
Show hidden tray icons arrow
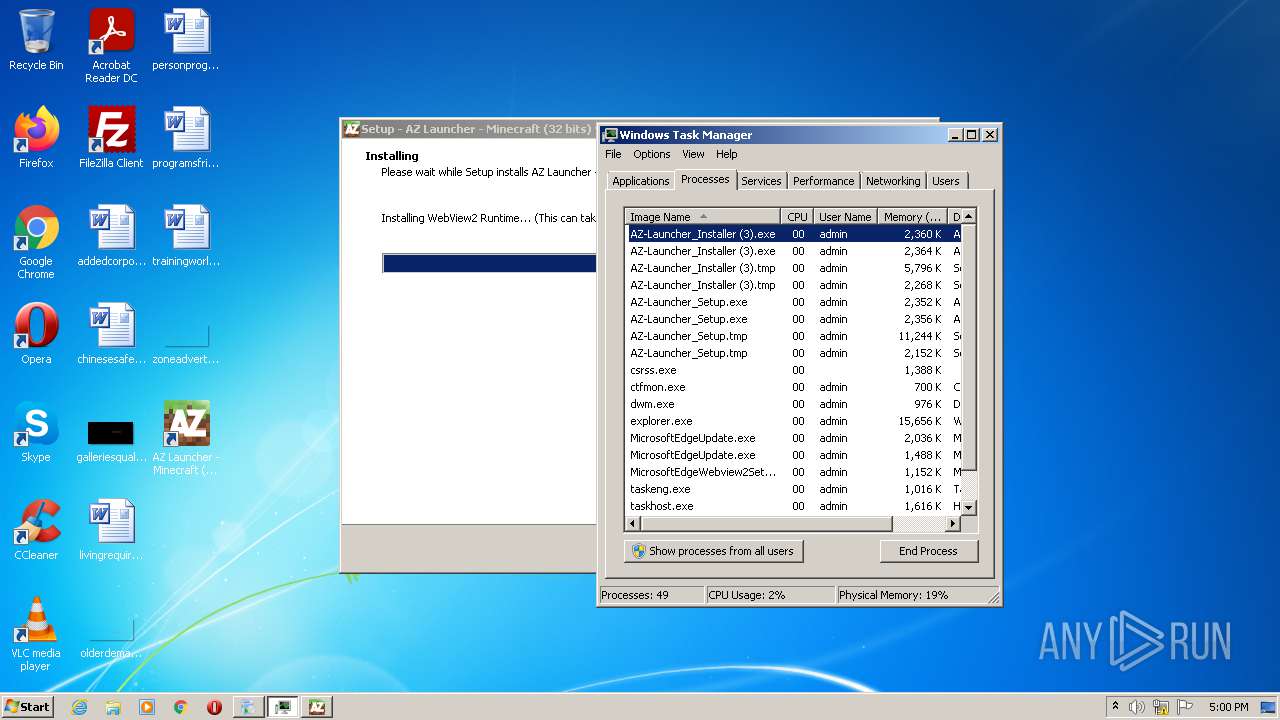(1115, 707)
